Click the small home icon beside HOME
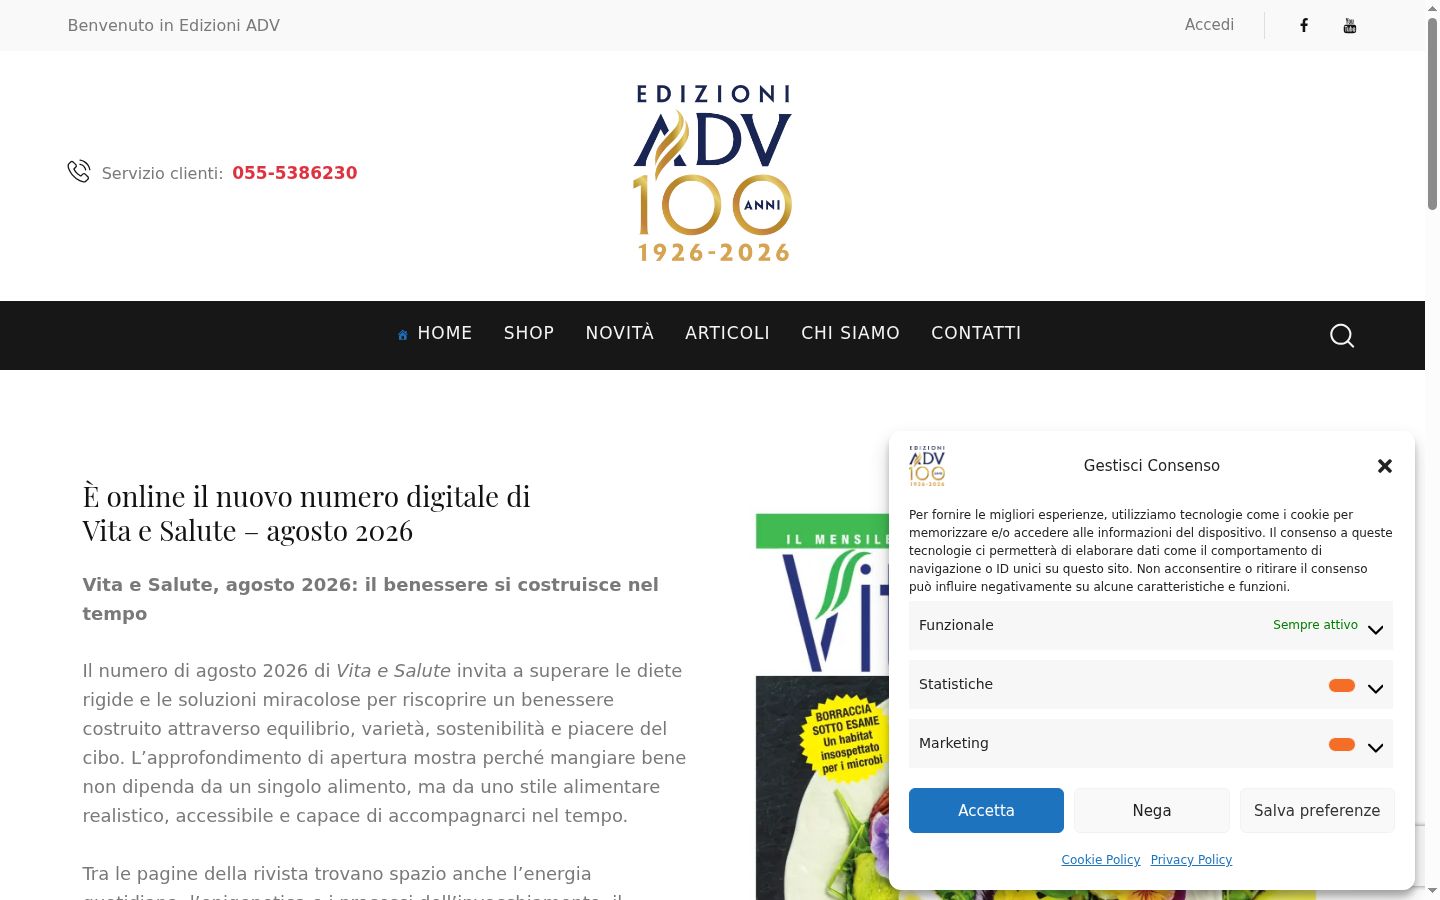1440x900 pixels. tap(403, 335)
